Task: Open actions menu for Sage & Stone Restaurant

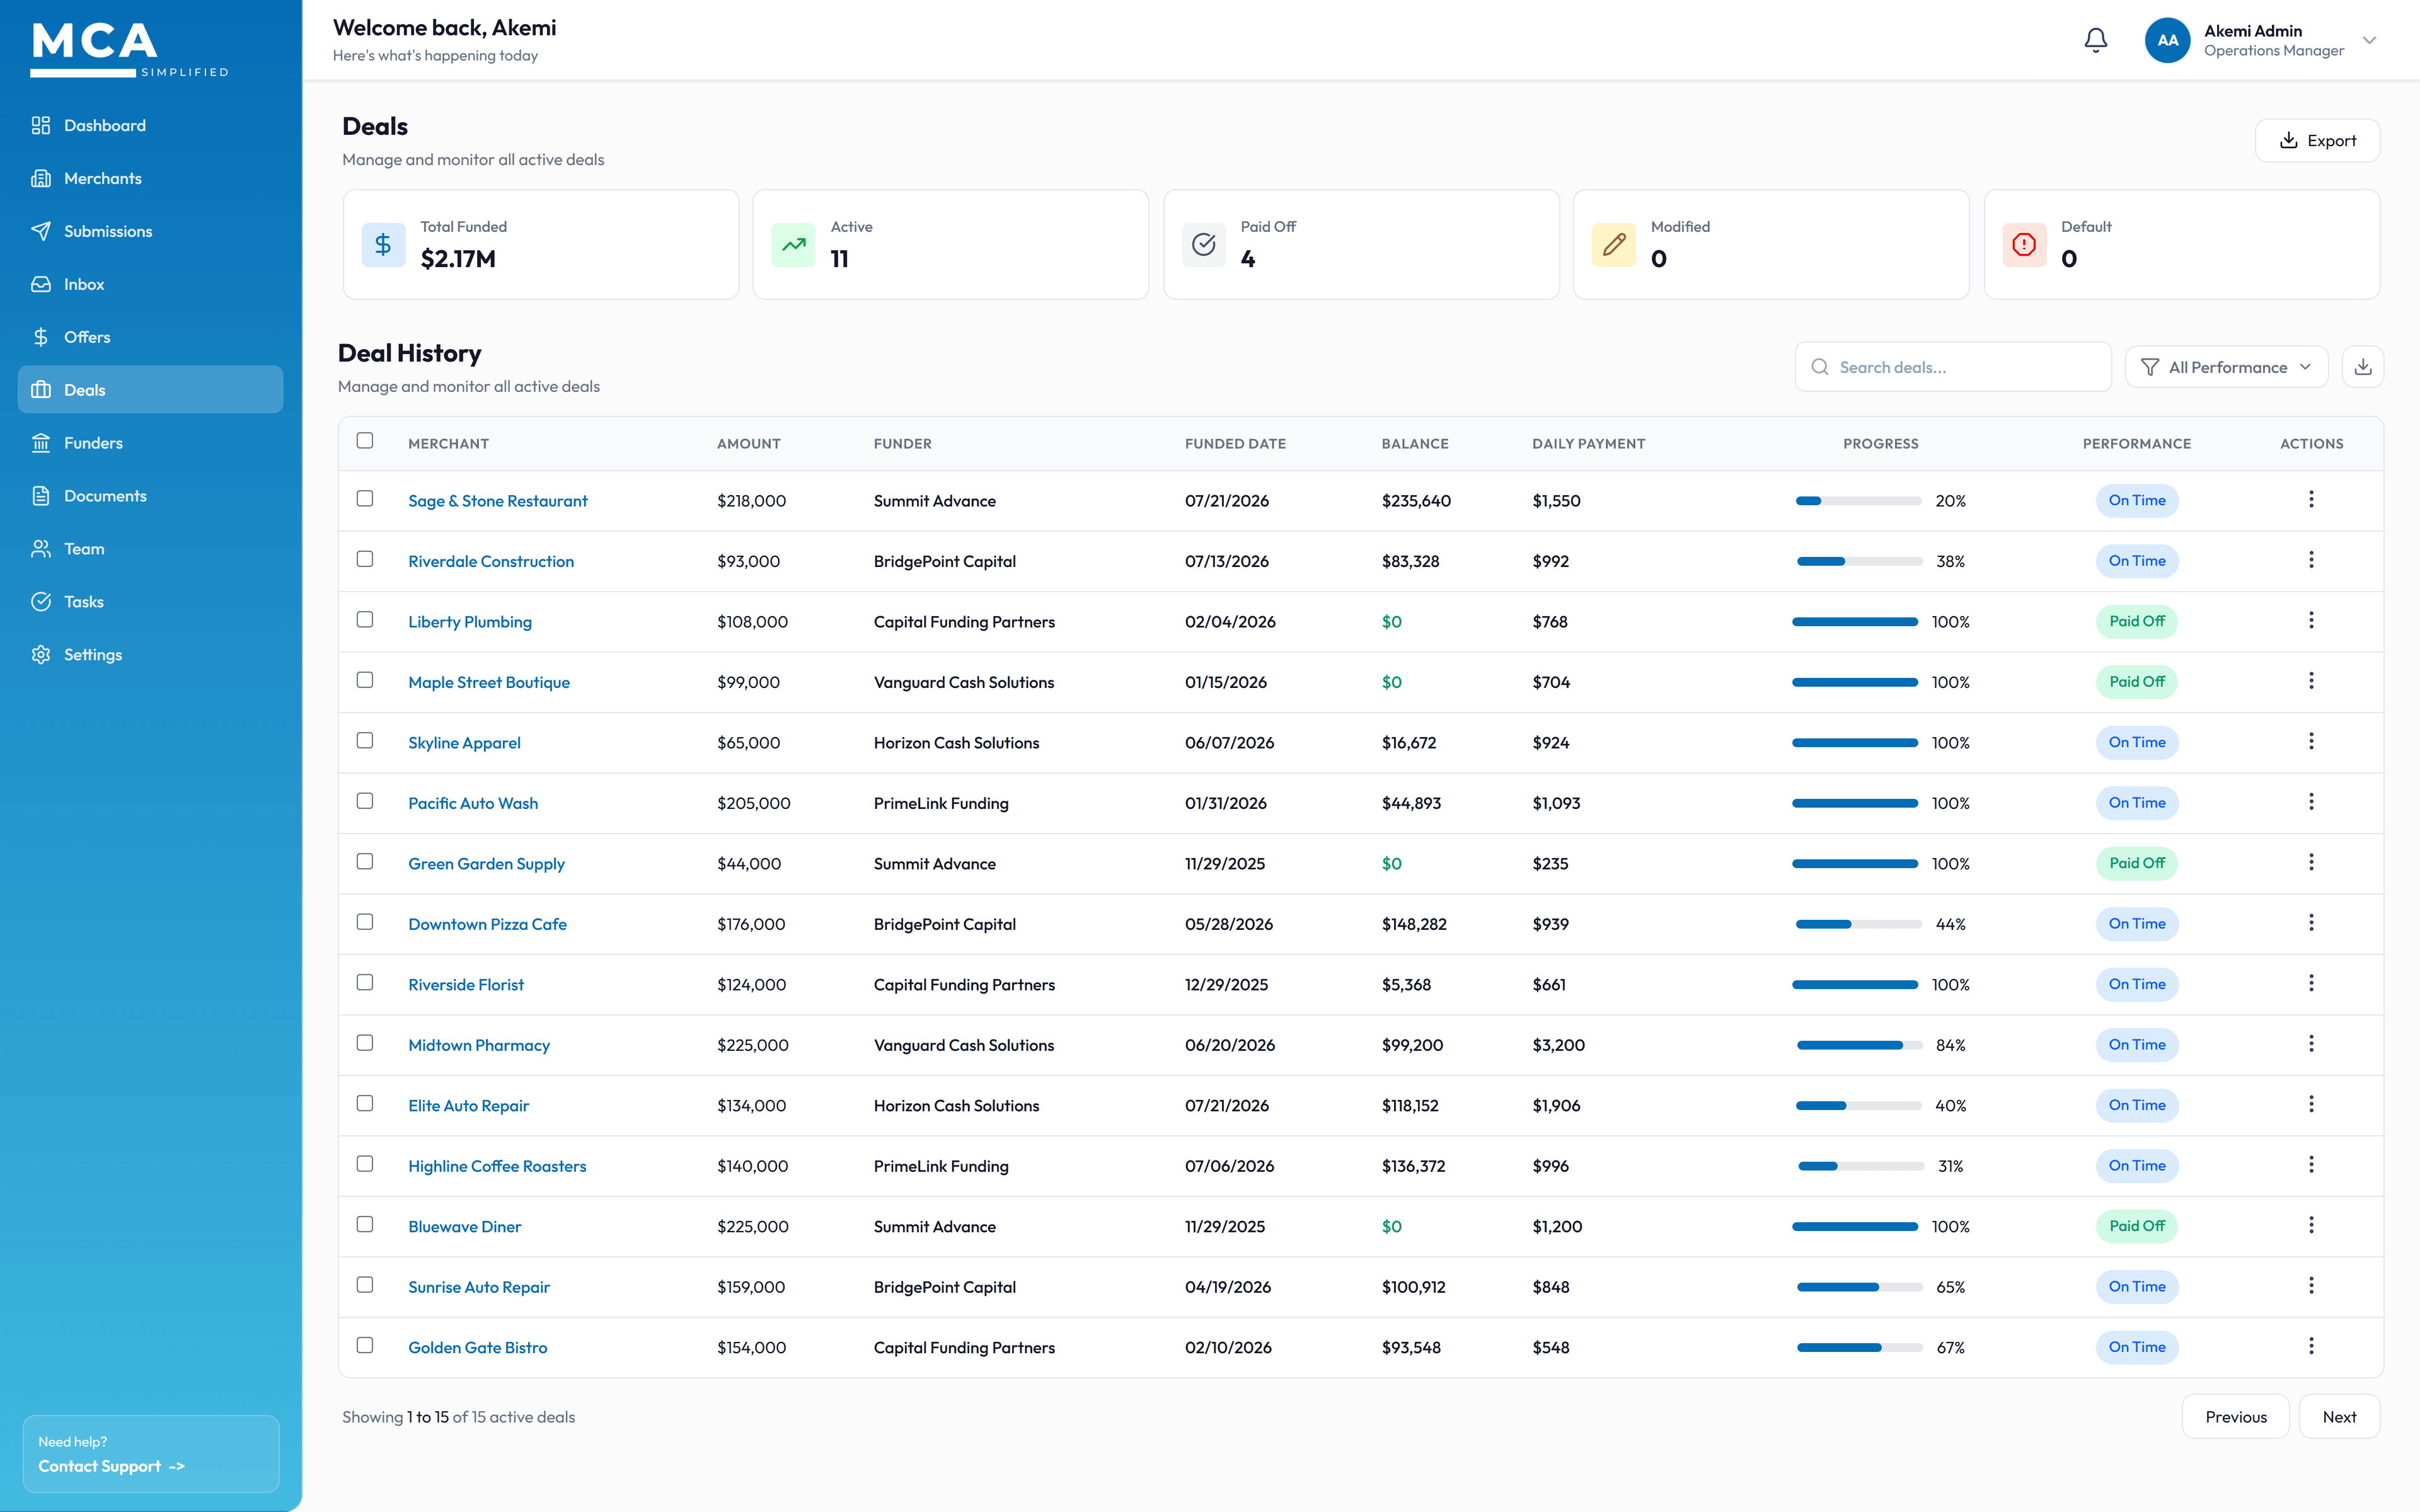Action: [x=2311, y=499]
